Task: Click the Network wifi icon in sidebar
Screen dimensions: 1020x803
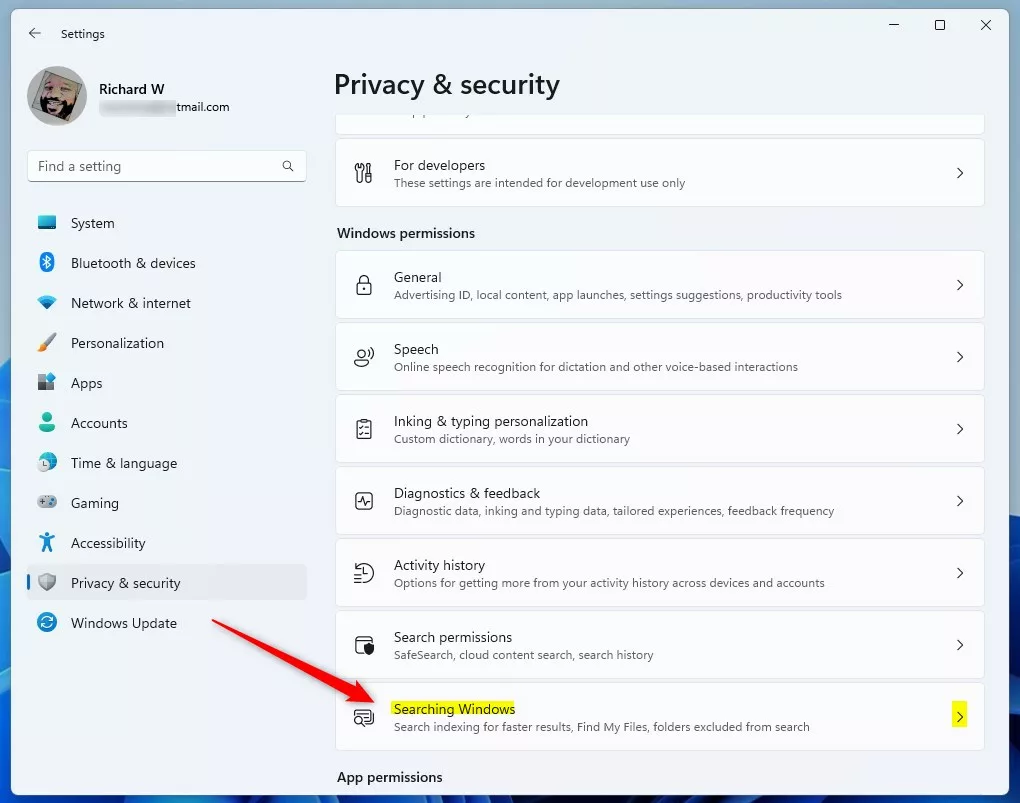Action: 47,303
